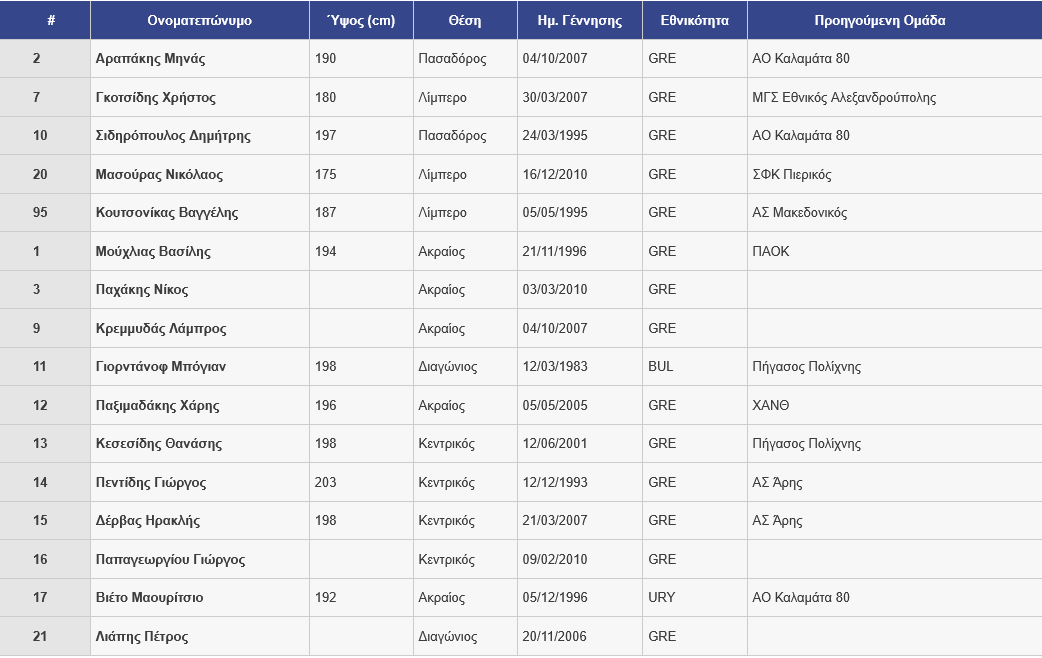Click the Θέση column header
Viewport: 1042px width, 658px height.
pyautogui.click(x=465, y=20)
